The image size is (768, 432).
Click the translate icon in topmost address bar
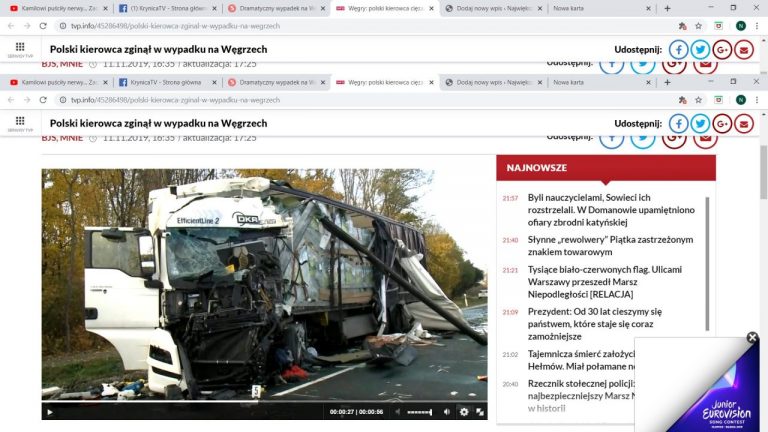[682, 26]
